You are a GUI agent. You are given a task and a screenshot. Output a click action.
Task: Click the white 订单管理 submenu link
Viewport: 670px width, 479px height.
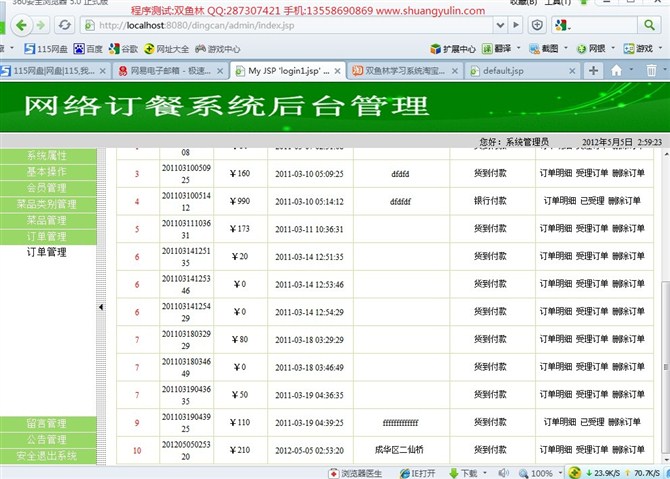tap(47, 252)
